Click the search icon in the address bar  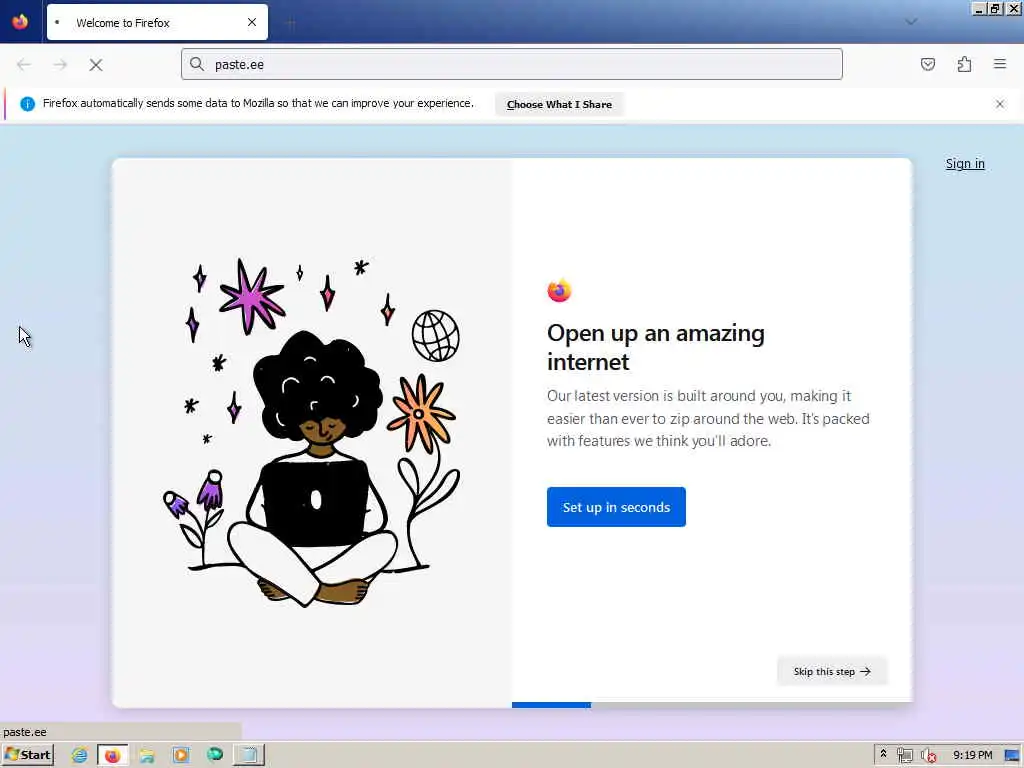pyautogui.click(x=197, y=64)
